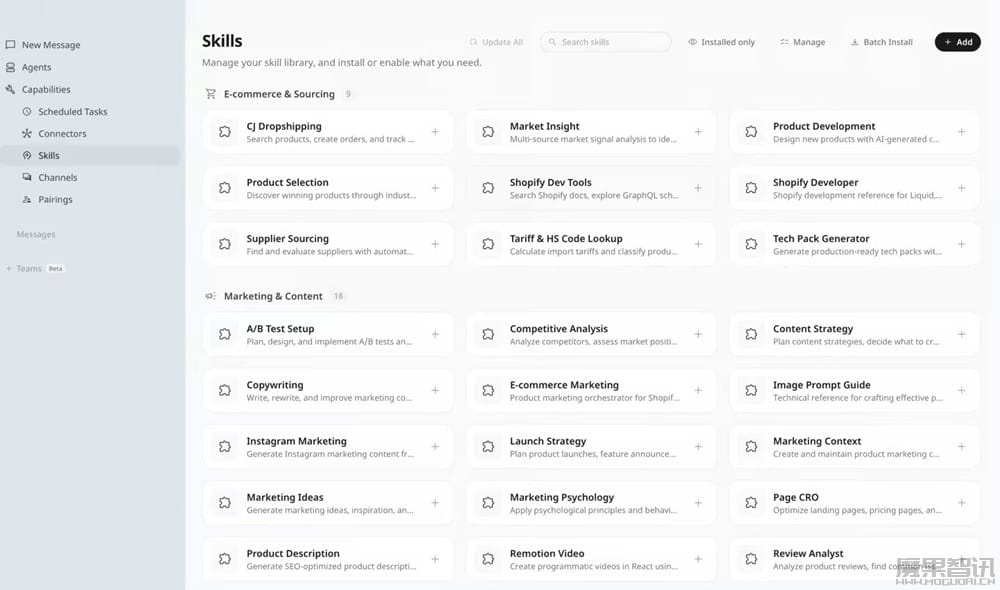Collapse the Marketing & Content category
Image resolution: width=1000 pixels, height=590 pixels.
pos(272,296)
